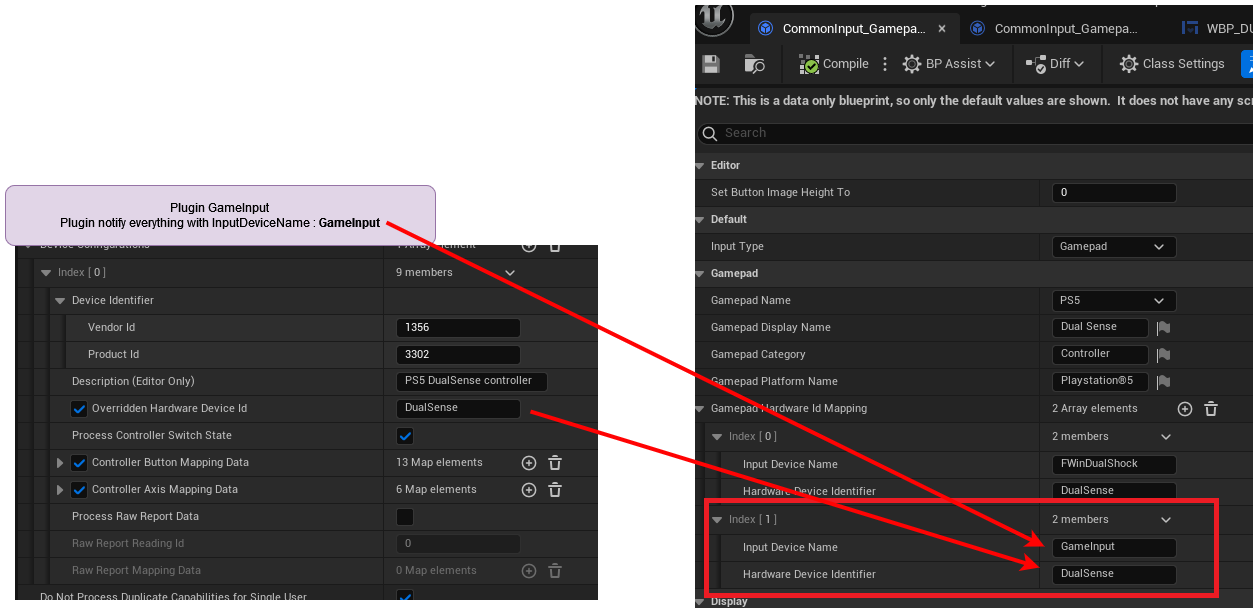Edit the Gamepad Platform Name field

tap(1100, 381)
